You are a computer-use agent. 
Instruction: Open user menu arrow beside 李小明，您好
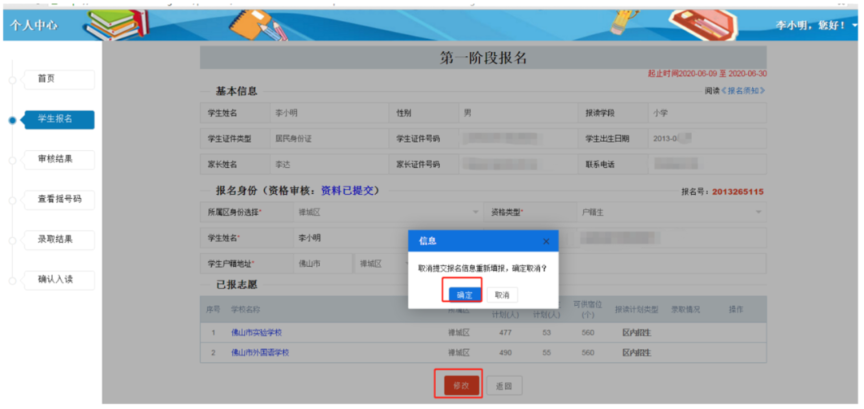pos(856,23)
